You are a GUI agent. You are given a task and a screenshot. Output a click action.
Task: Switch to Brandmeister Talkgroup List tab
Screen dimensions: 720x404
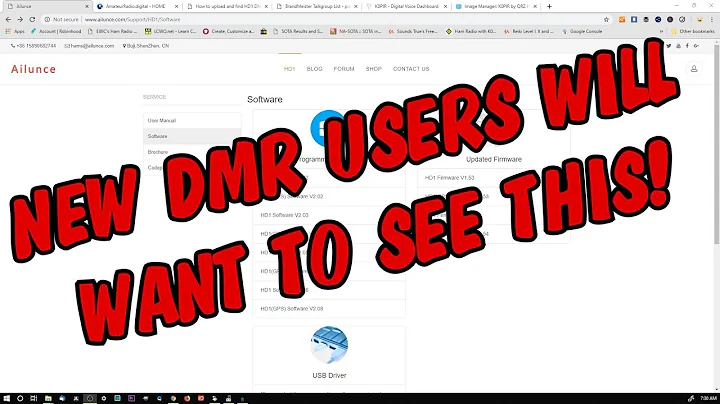pos(317,6)
